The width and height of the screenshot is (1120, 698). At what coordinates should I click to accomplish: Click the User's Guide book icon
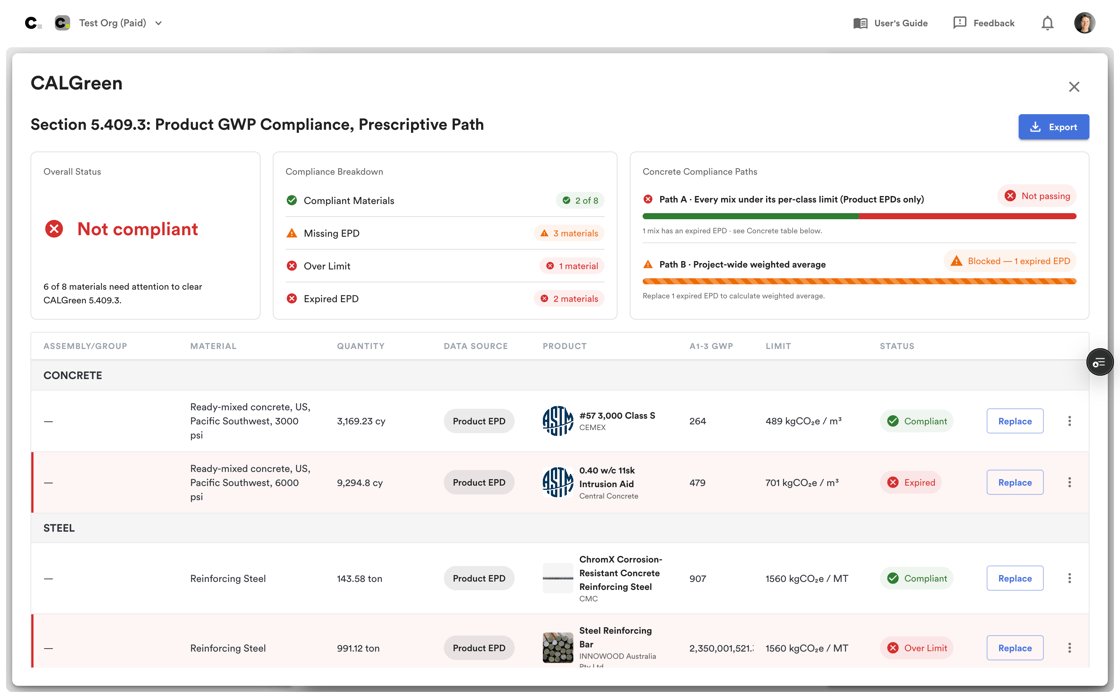860,24
